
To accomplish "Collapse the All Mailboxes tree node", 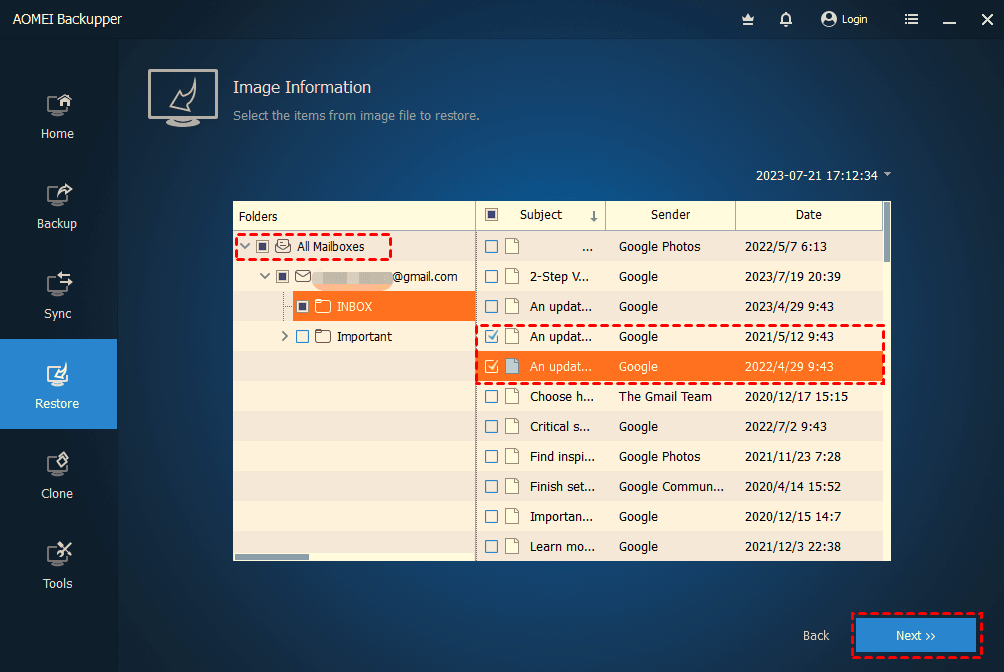I will 245,246.
